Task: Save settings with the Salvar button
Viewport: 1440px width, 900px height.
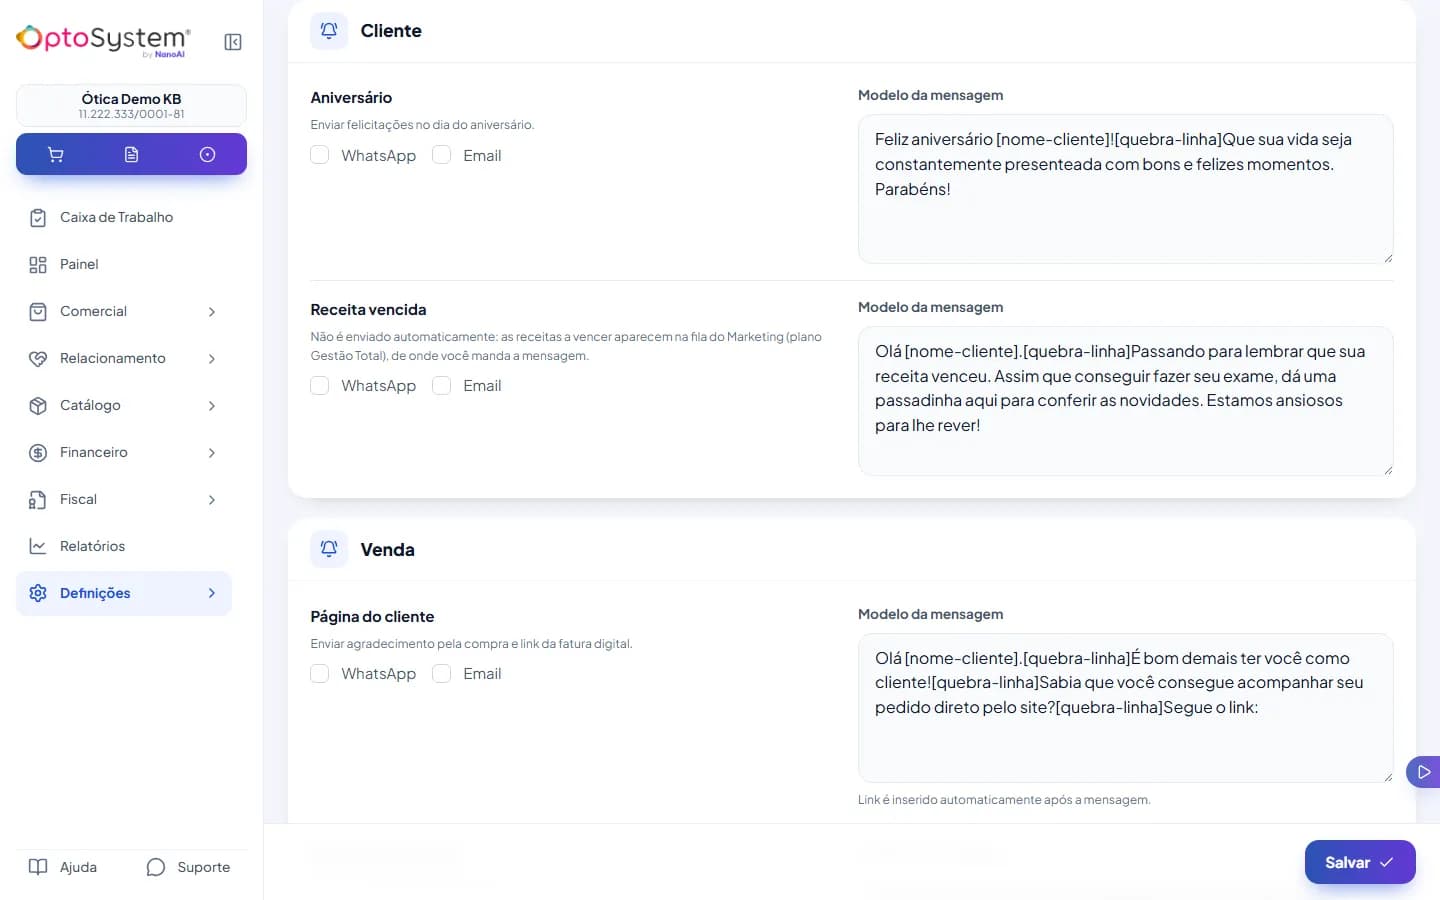Action: click(1360, 862)
